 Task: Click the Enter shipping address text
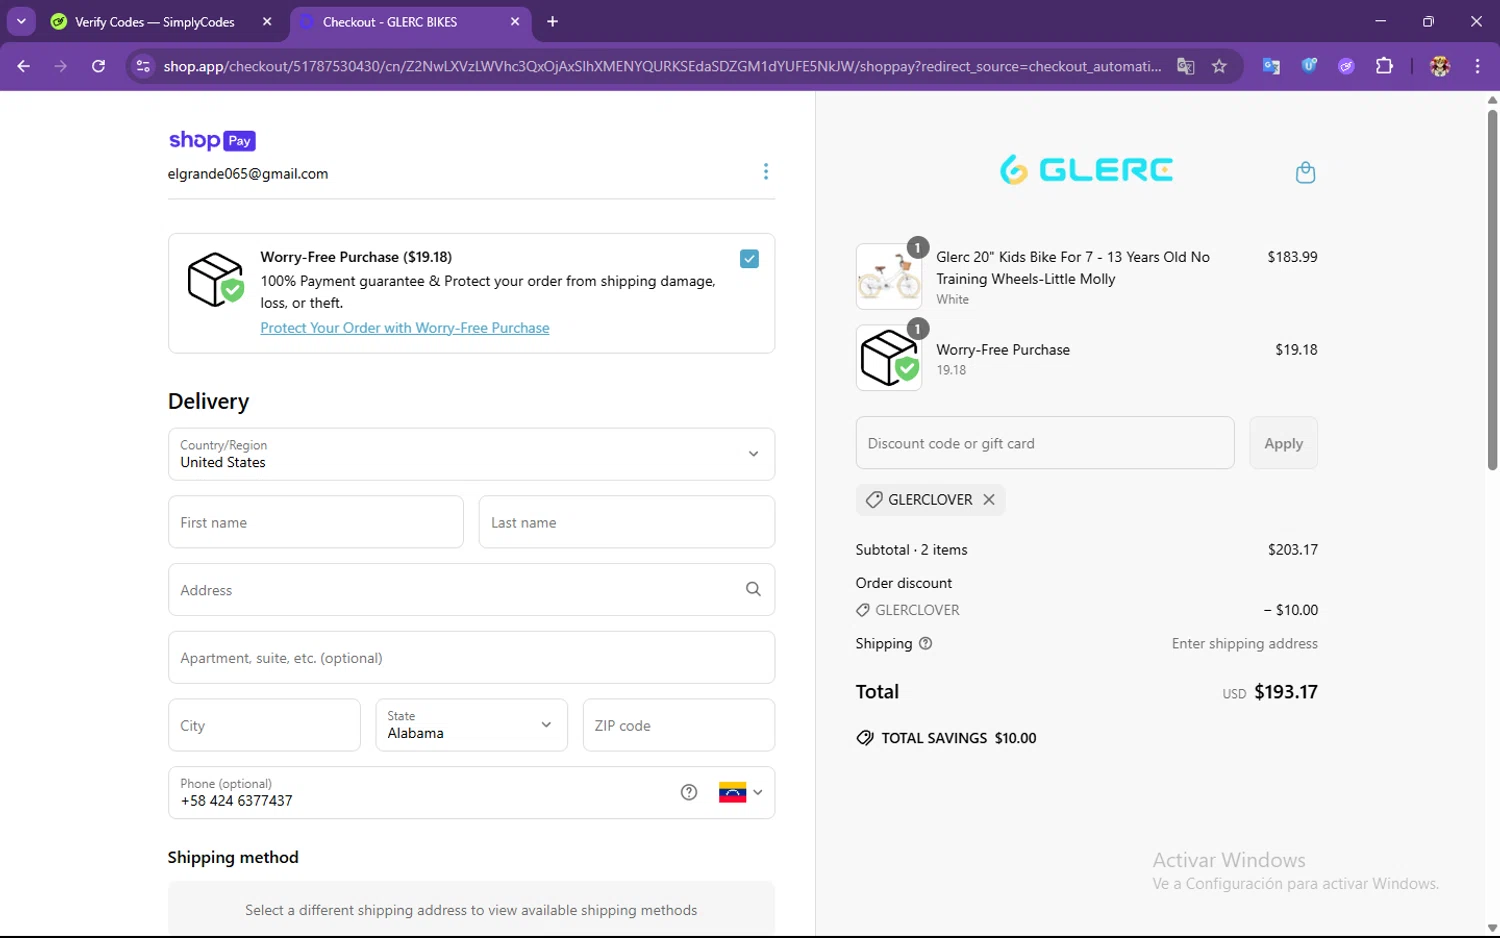pyautogui.click(x=1245, y=644)
